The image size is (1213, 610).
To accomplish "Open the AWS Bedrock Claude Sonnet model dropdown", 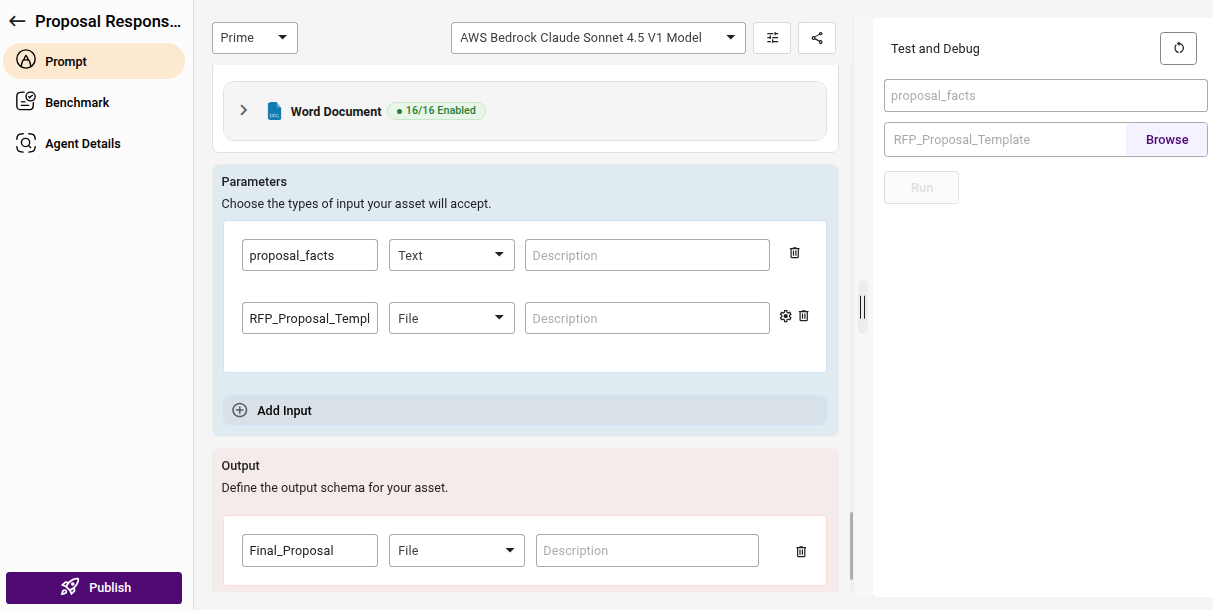I will (598, 38).
